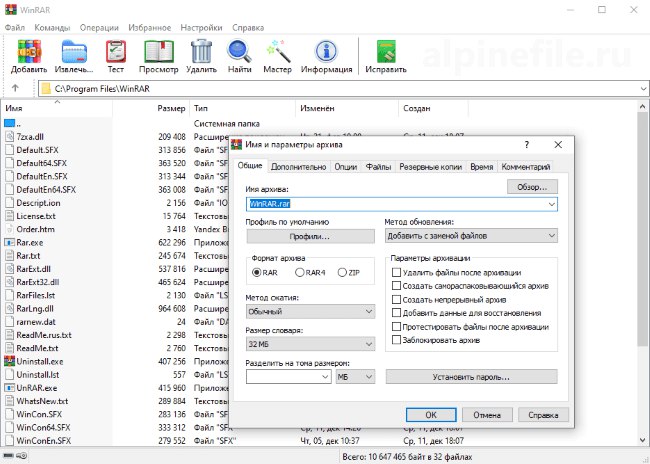This screenshot has width=650, height=464.
Task: Open the Просмотр (View) book icon
Action: 159,52
